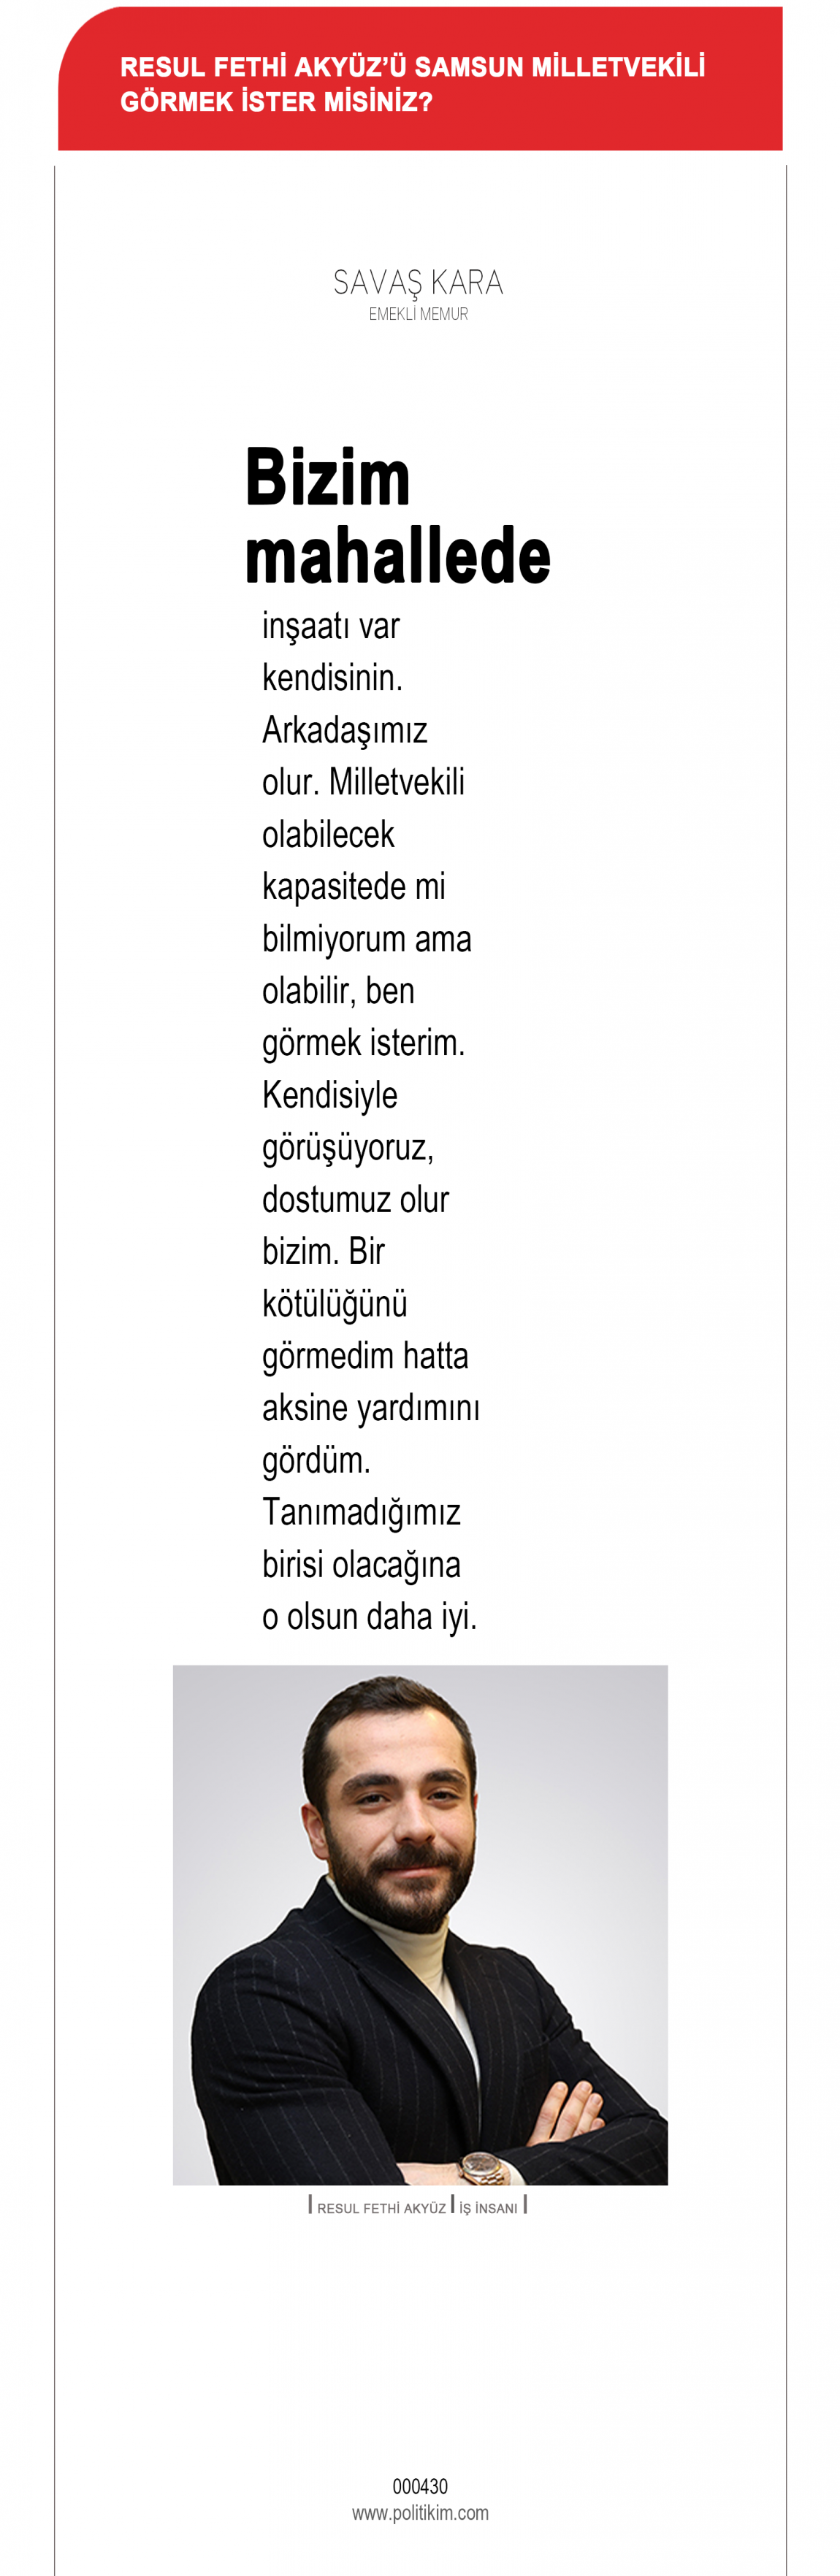This screenshot has height=2576, width=840.
Task: Click the last line 'o olsun daha iyi.'
Action: tap(369, 1616)
